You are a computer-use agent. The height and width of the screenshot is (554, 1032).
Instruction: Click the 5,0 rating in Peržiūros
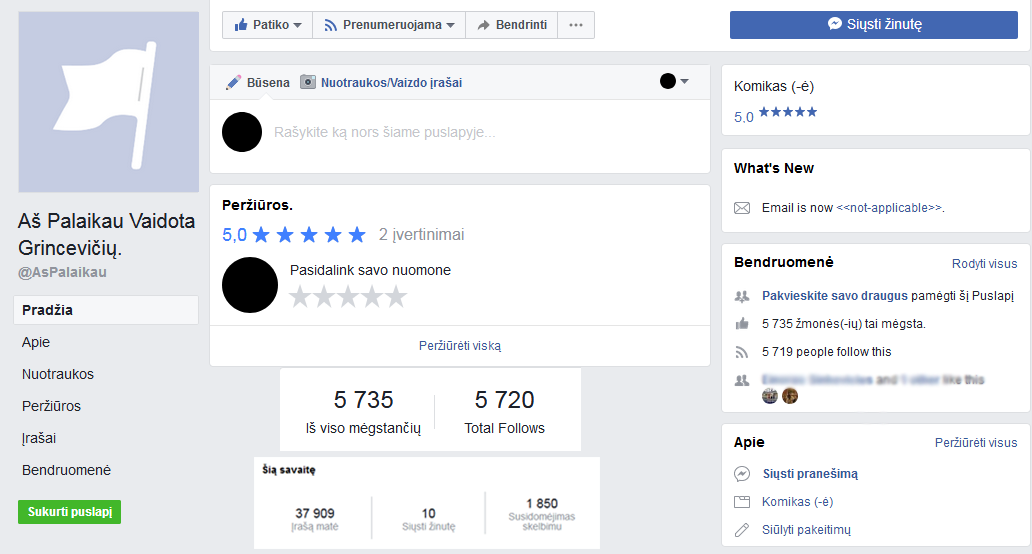[234, 234]
